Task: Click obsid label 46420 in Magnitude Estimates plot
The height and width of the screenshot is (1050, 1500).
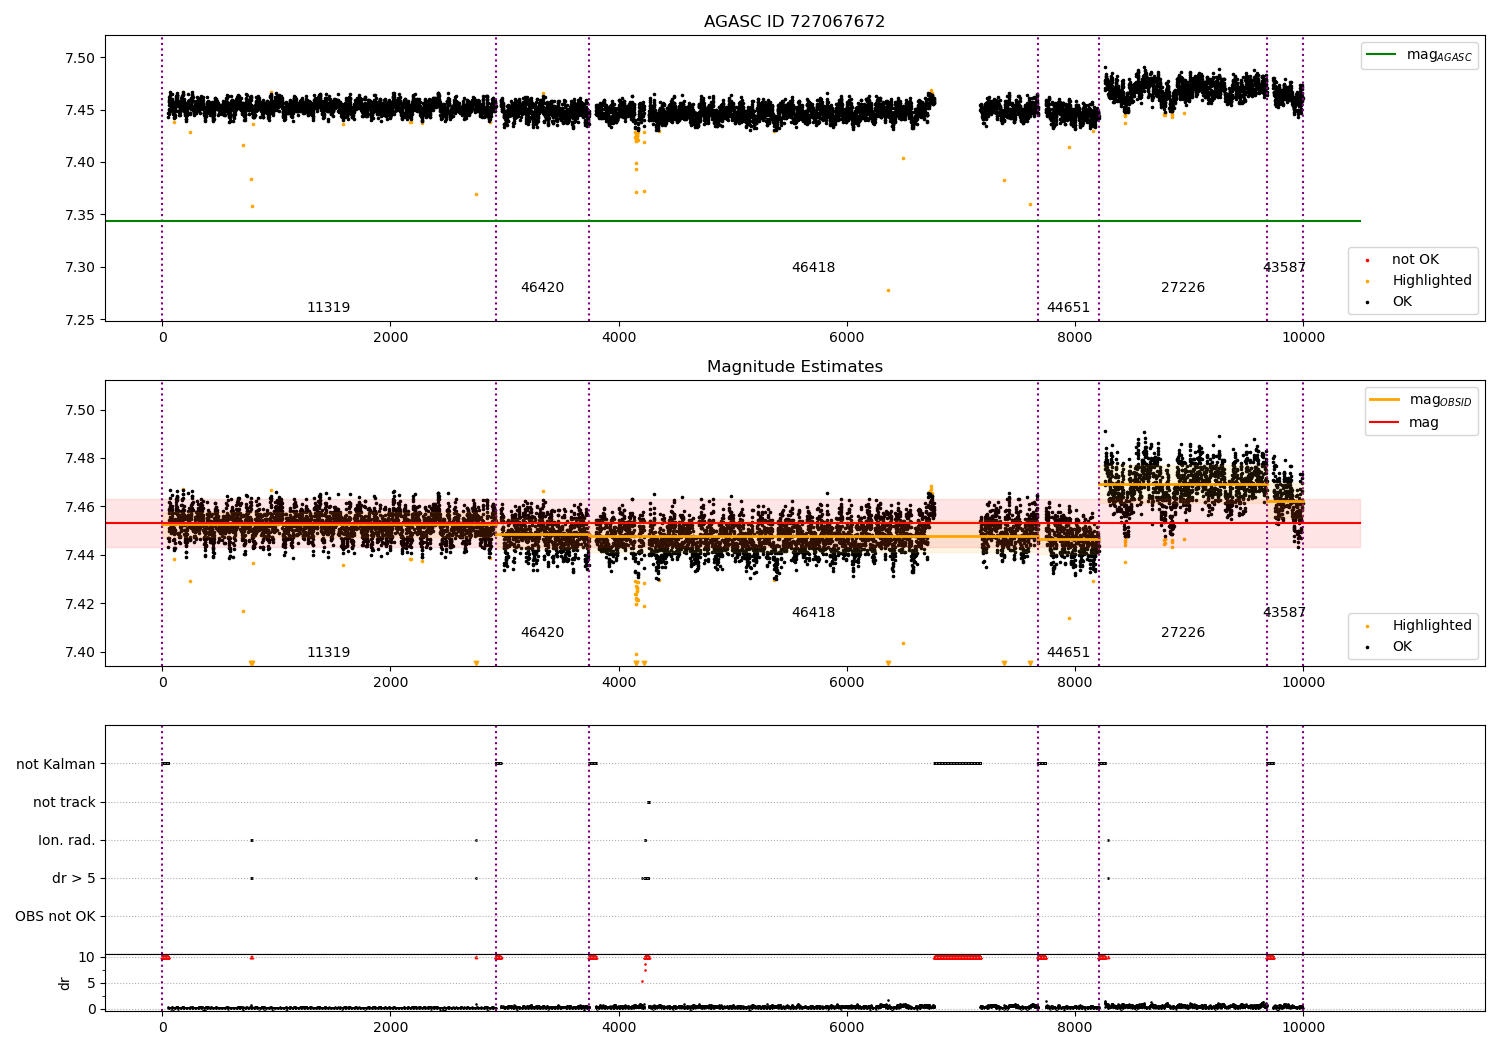Action: (542, 633)
